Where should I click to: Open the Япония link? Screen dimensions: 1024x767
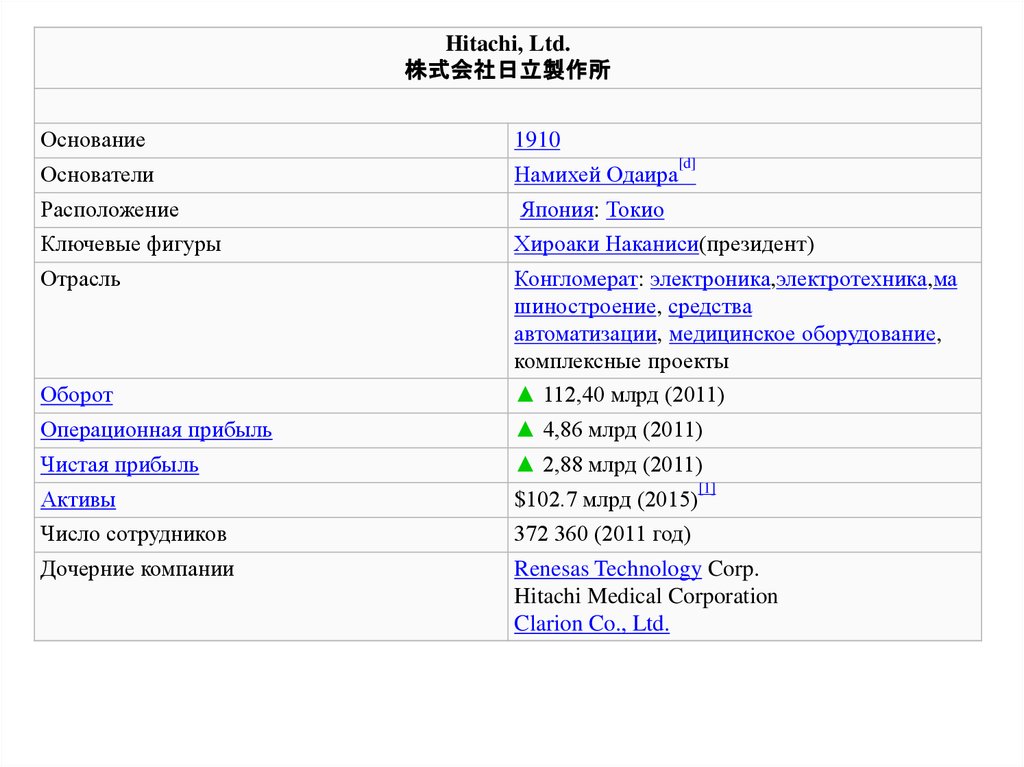pos(556,210)
